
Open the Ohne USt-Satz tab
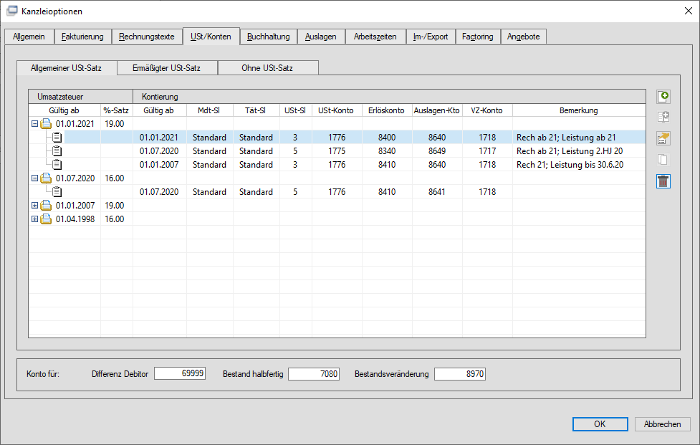coord(267,68)
